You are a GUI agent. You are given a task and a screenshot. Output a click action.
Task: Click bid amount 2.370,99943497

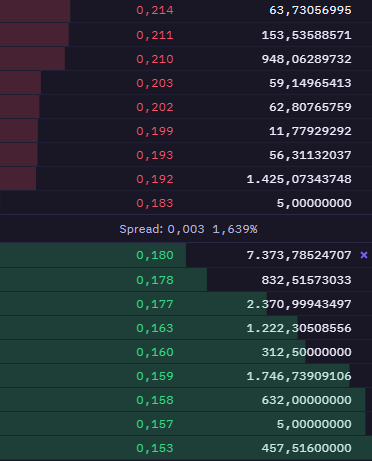pos(299,304)
